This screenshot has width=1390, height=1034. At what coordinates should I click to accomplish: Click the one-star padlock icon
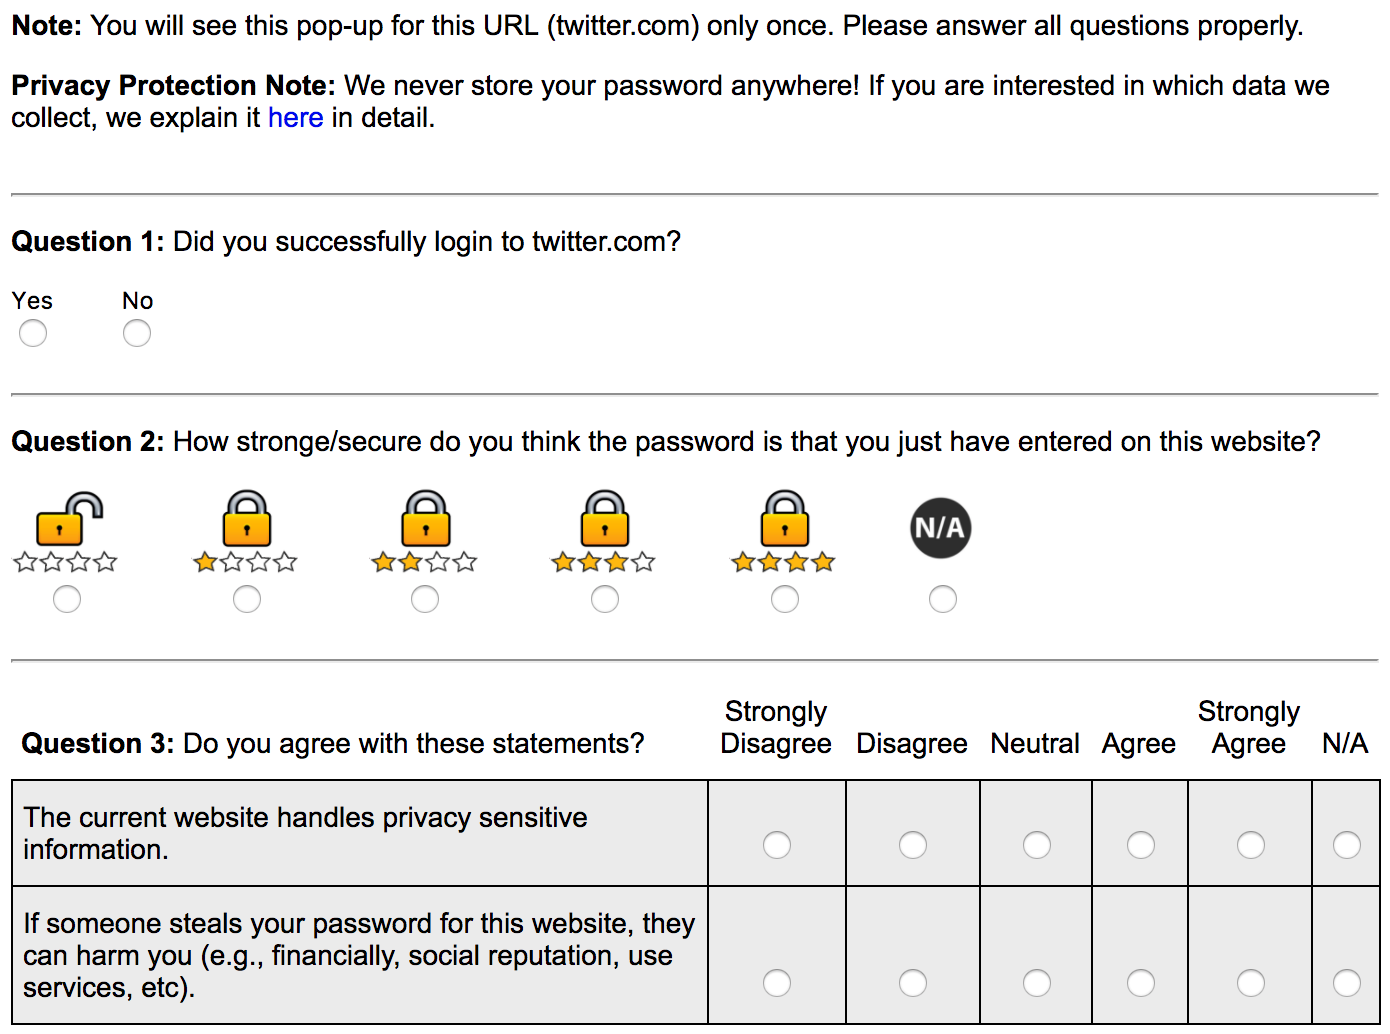(246, 532)
